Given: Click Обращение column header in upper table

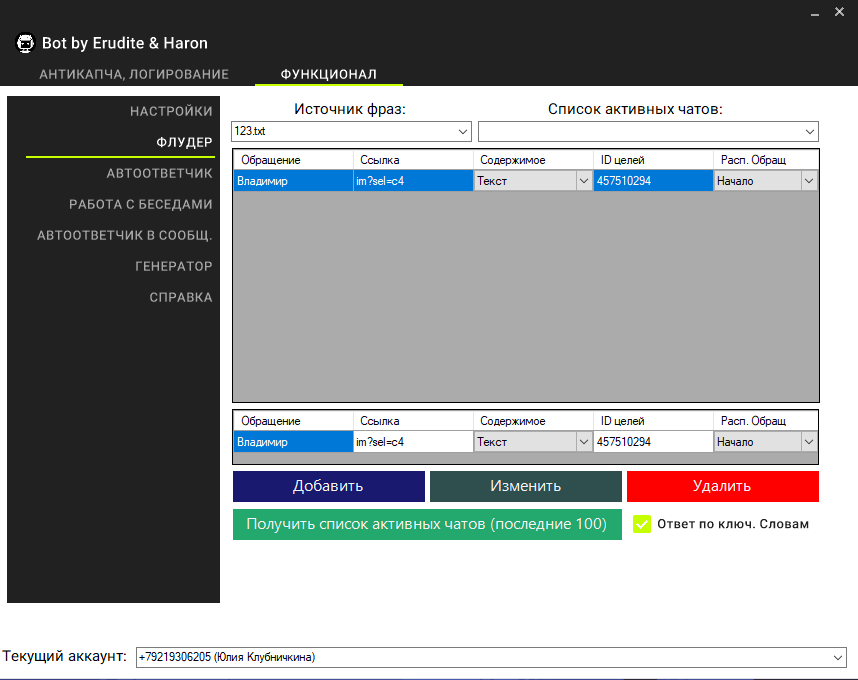Looking at the screenshot, I should tap(293, 160).
